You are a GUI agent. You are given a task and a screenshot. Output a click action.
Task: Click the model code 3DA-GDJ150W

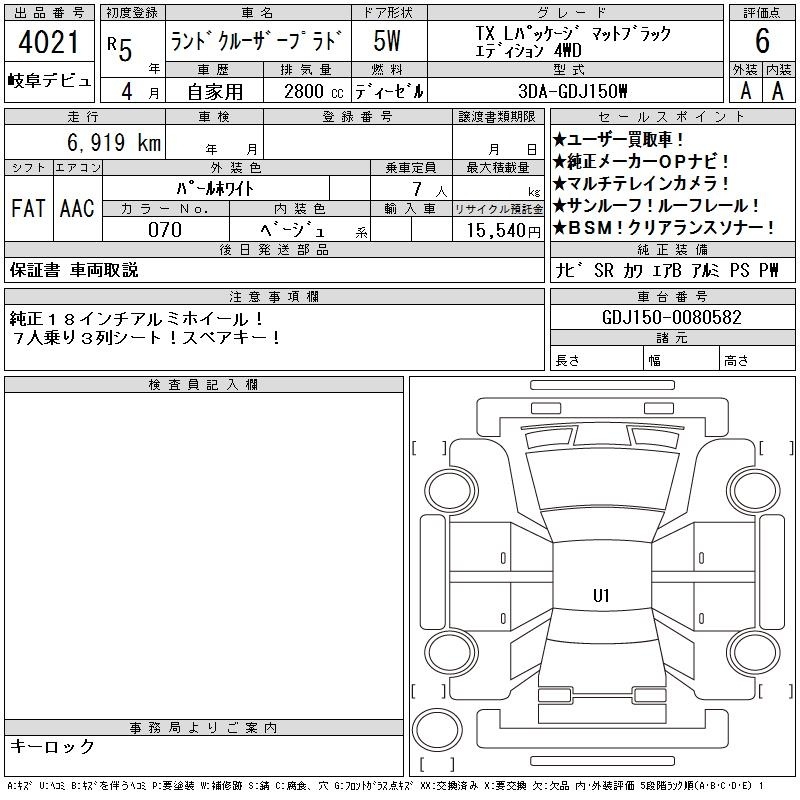click(573, 91)
